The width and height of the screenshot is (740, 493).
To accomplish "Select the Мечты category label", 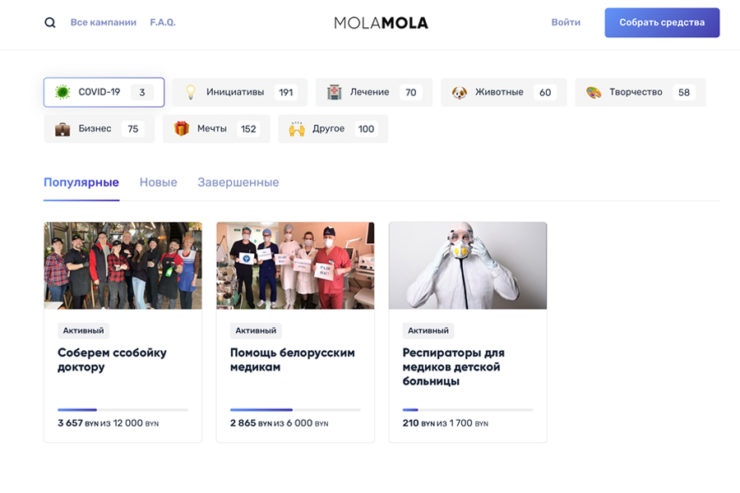I will (x=212, y=128).
